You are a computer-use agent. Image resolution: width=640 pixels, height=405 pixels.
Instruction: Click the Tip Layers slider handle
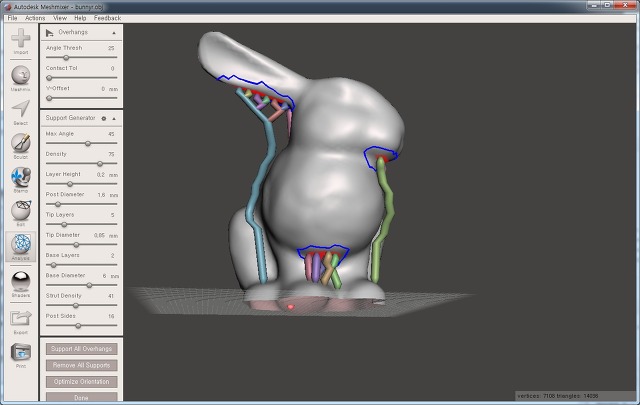click(64, 224)
